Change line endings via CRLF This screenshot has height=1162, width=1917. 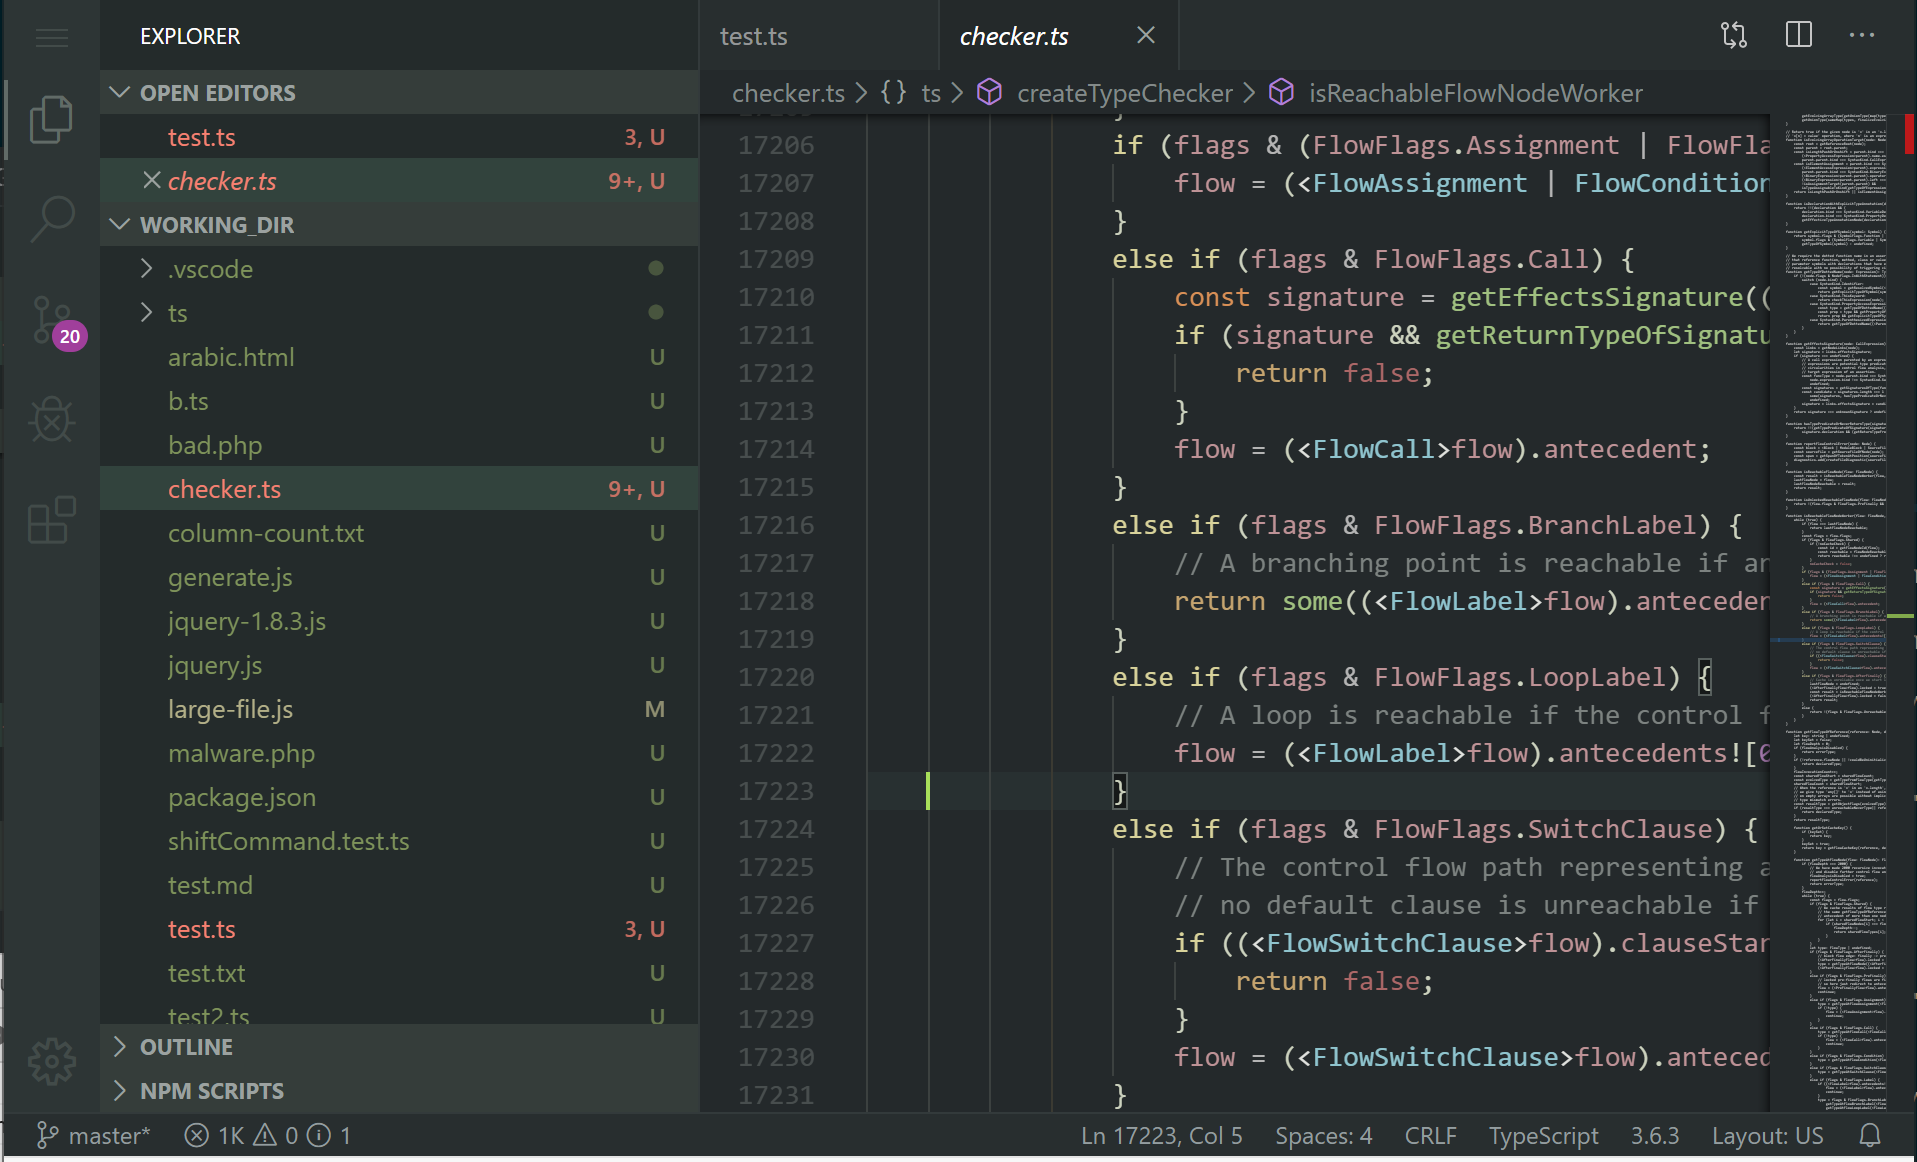pyautogui.click(x=1430, y=1135)
